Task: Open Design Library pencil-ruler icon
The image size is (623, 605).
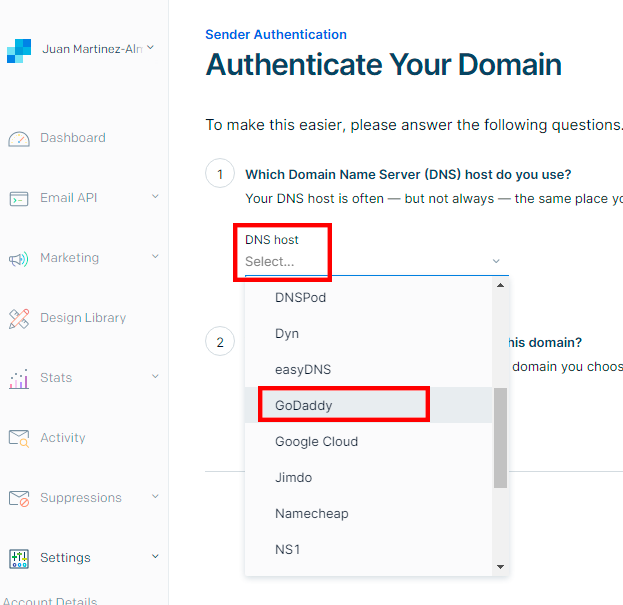Action: click(19, 319)
